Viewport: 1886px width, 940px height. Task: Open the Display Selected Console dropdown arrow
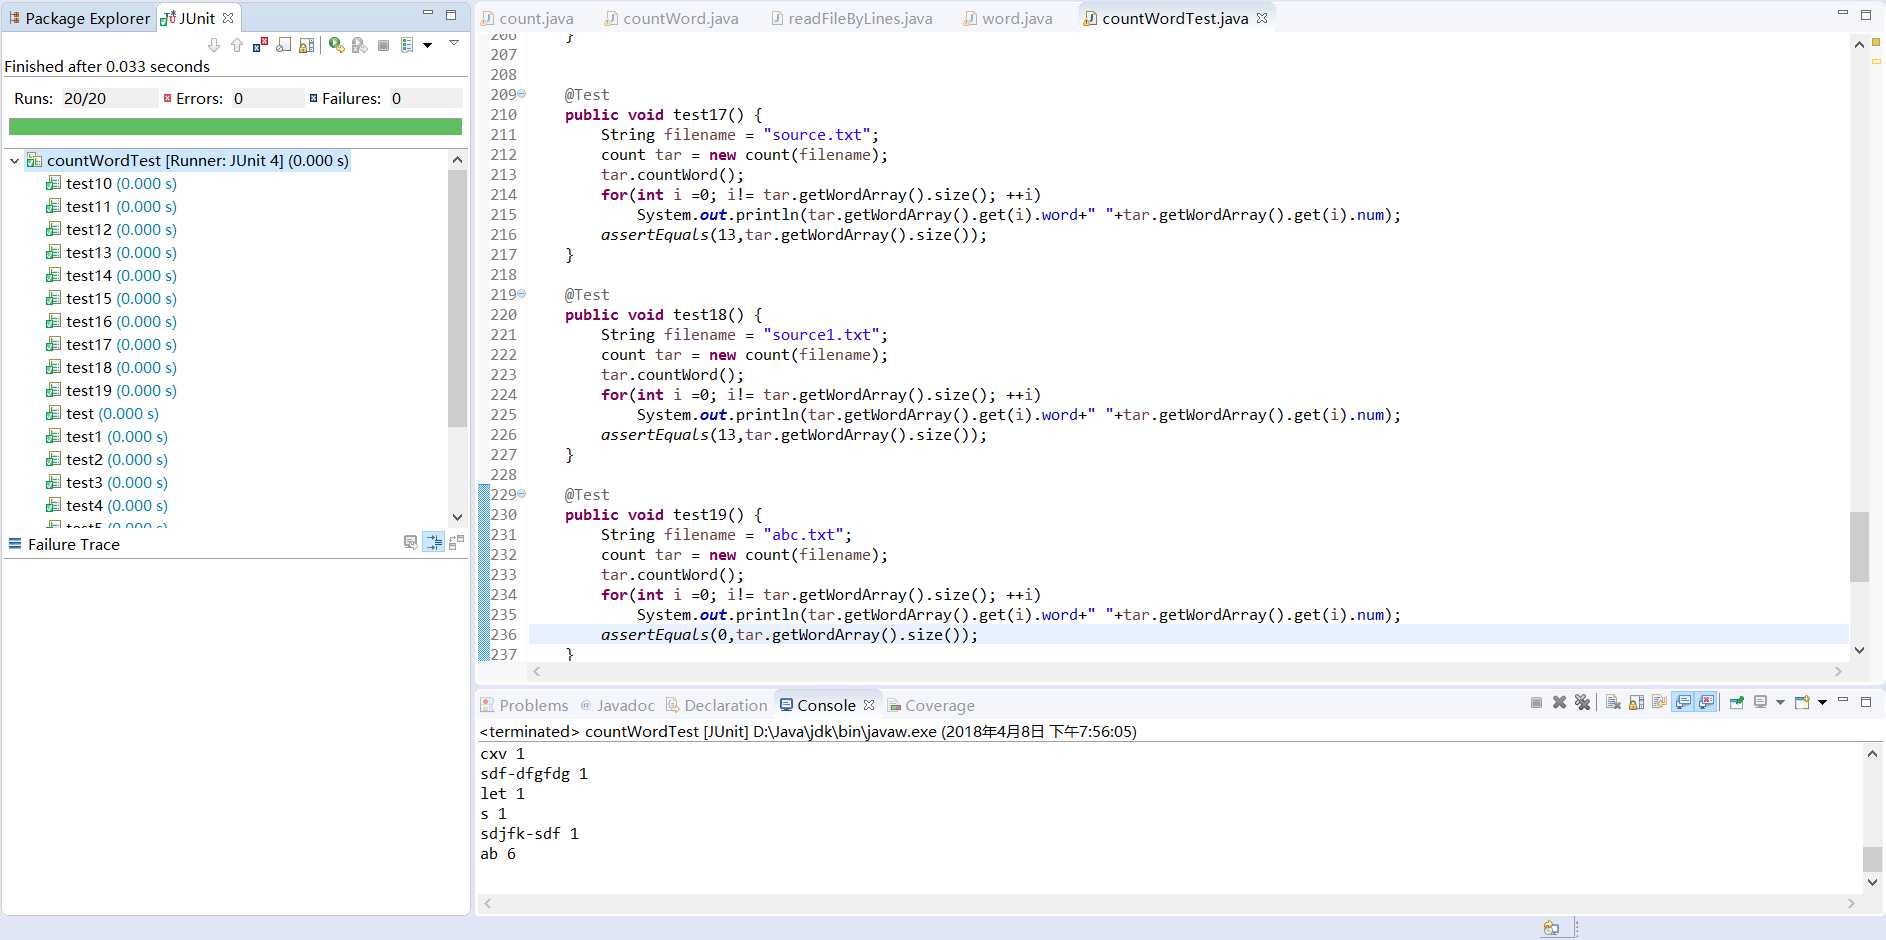(x=1780, y=702)
